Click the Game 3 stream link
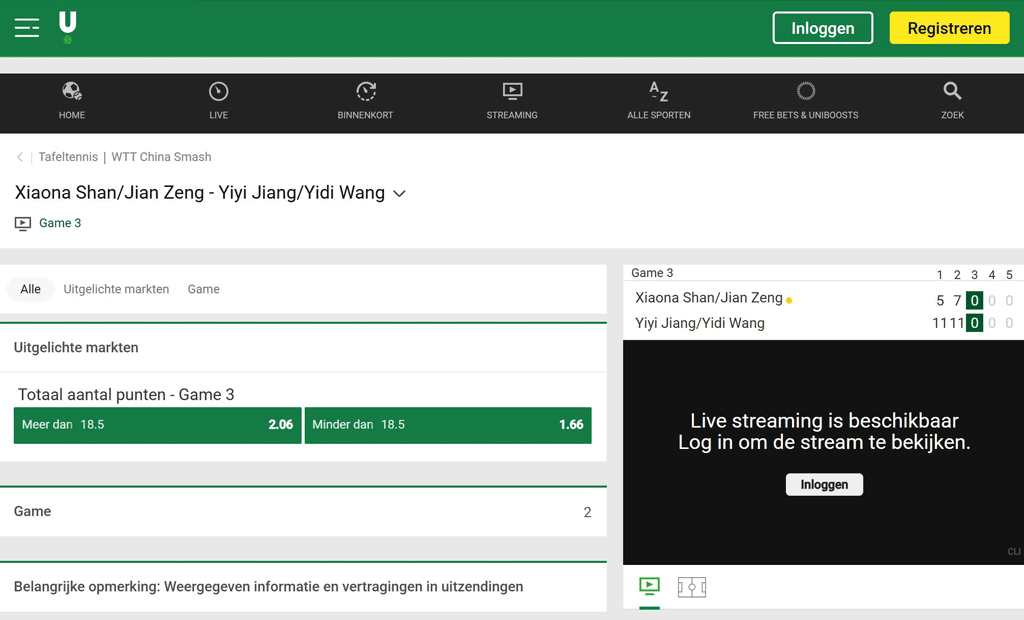Image resolution: width=1024 pixels, height=620 pixels. (60, 223)
